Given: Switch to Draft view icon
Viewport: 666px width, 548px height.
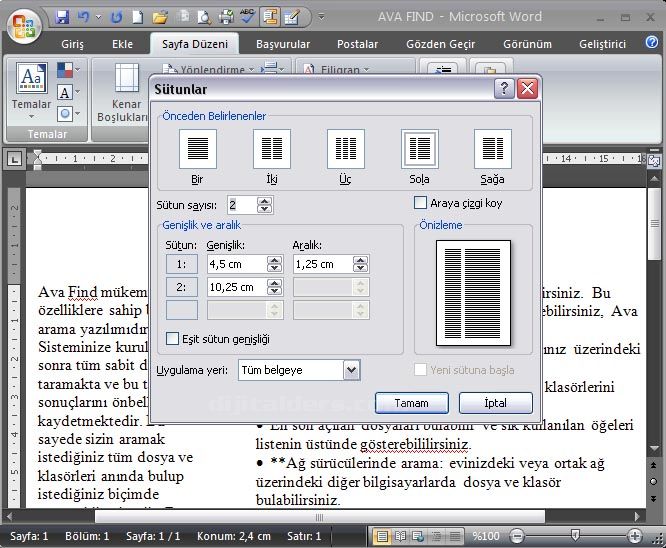Looking at the screenshot, I should click(454, 537).
